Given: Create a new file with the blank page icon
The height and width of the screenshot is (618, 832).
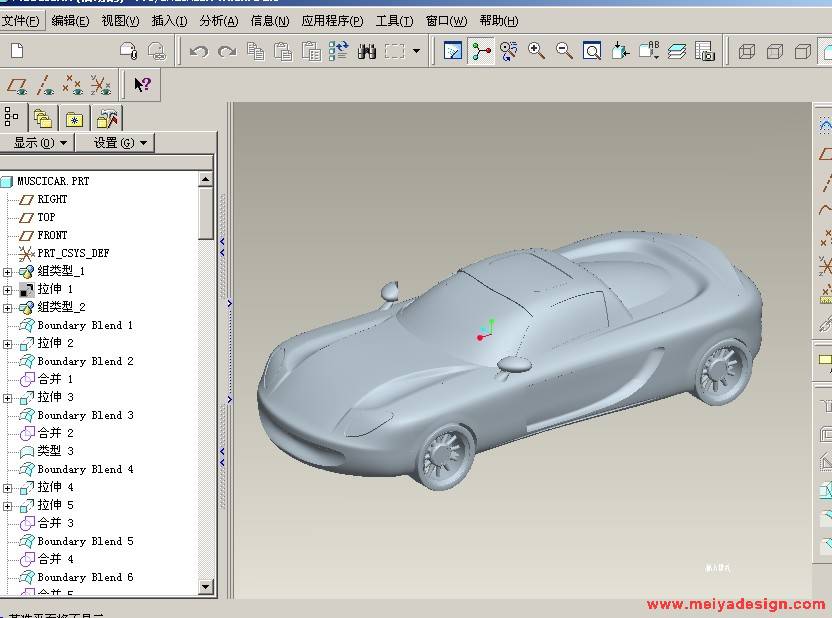Looking at the screenshot, I should [x=17, y=51].
